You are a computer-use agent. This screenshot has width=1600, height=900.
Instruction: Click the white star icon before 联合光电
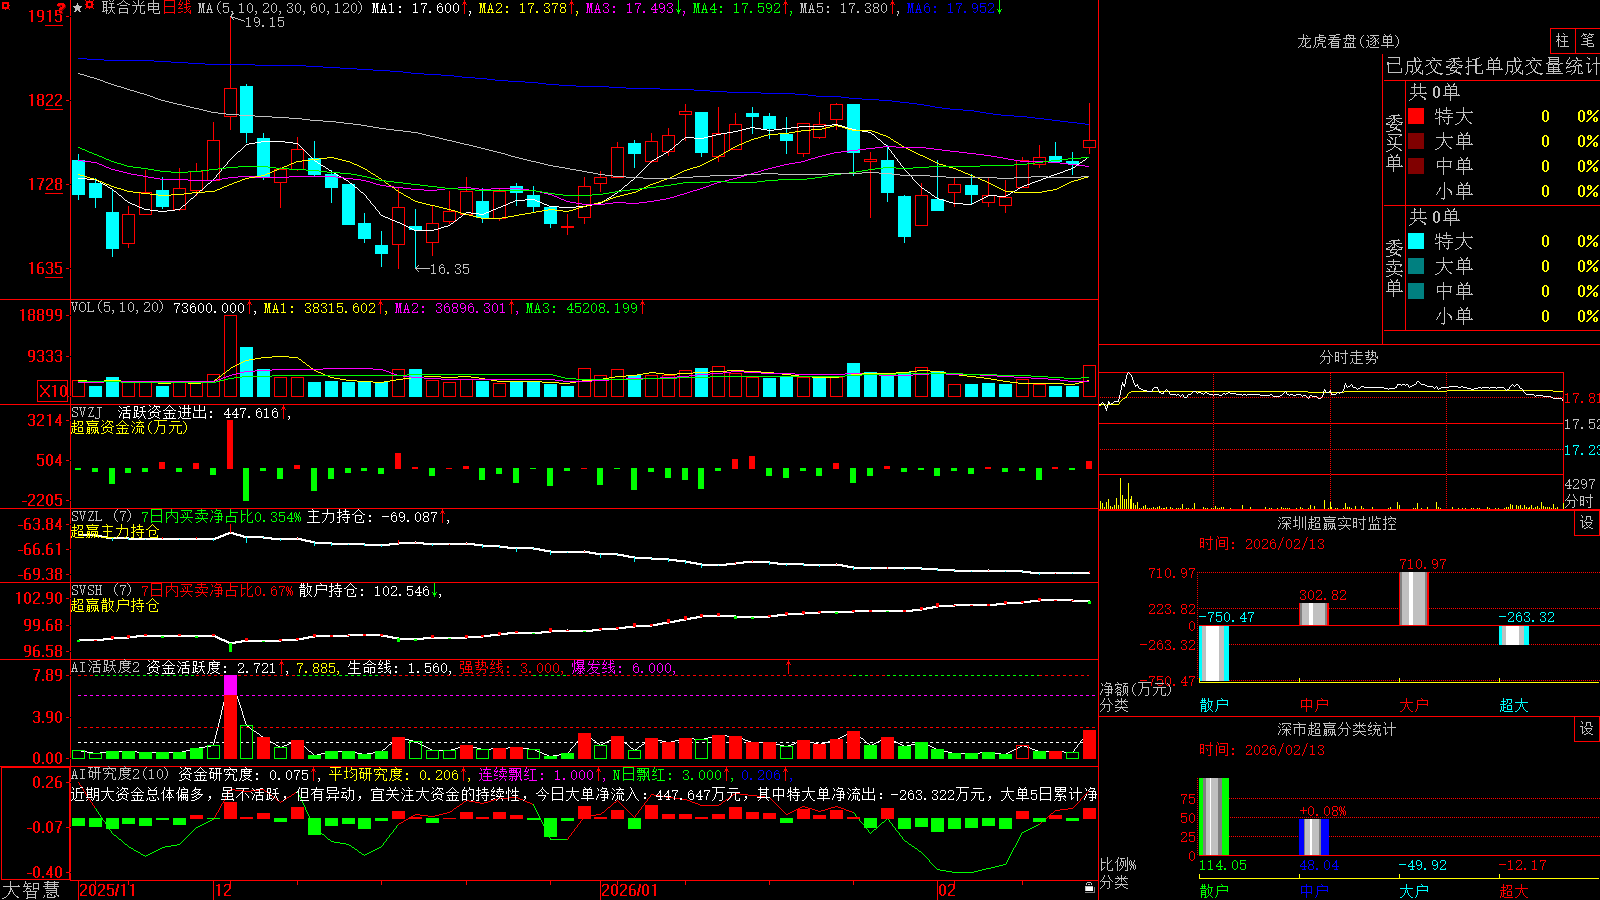(x=77, y=7)
